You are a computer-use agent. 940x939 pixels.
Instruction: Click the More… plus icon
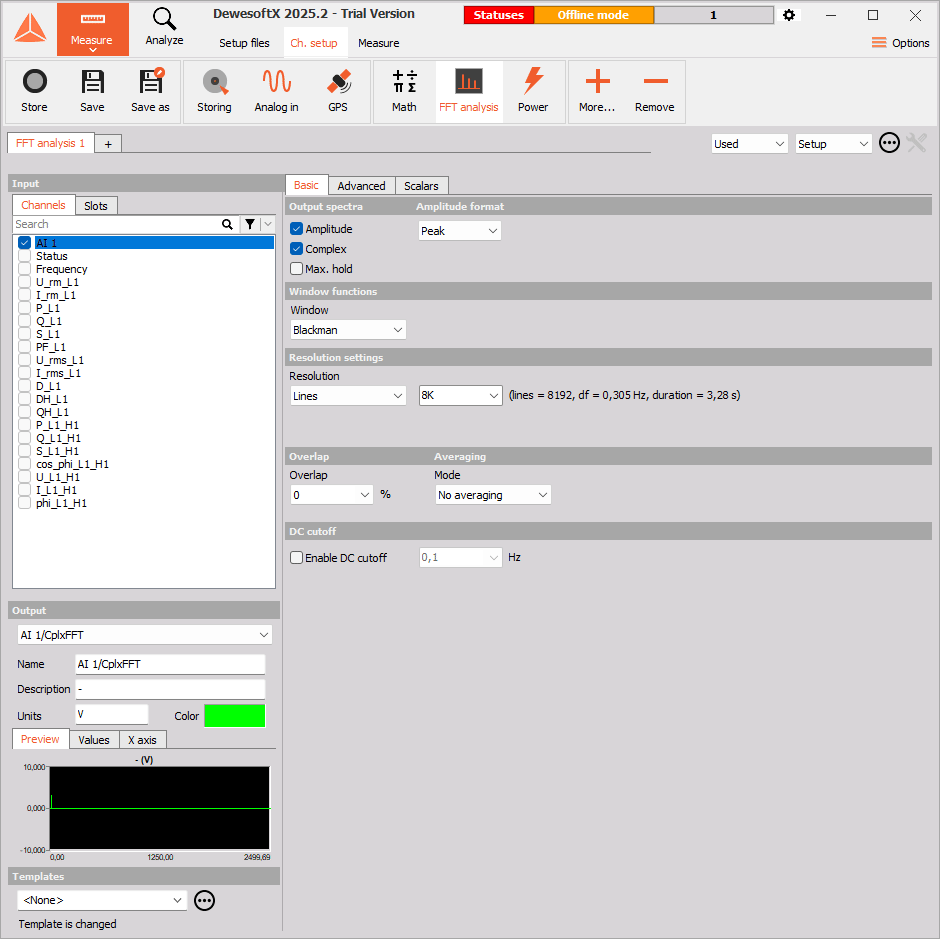(597, 81)
